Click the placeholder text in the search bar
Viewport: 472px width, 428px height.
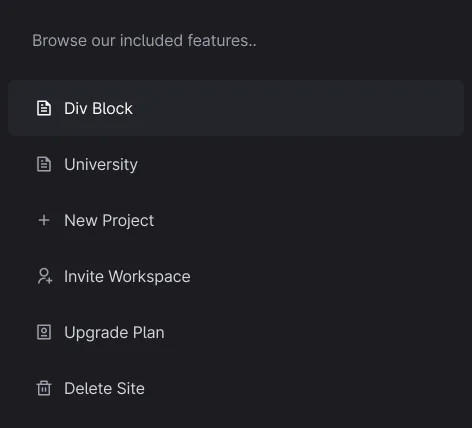(144, 41)
